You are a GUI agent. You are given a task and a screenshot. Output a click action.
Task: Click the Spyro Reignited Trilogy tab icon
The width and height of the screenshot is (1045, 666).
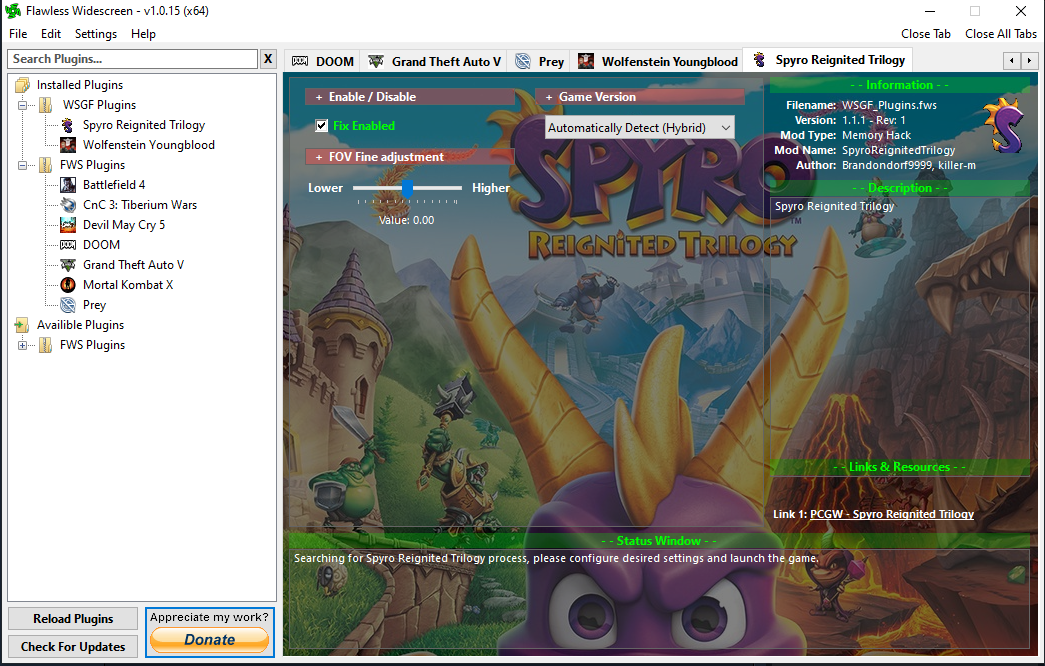759,60
